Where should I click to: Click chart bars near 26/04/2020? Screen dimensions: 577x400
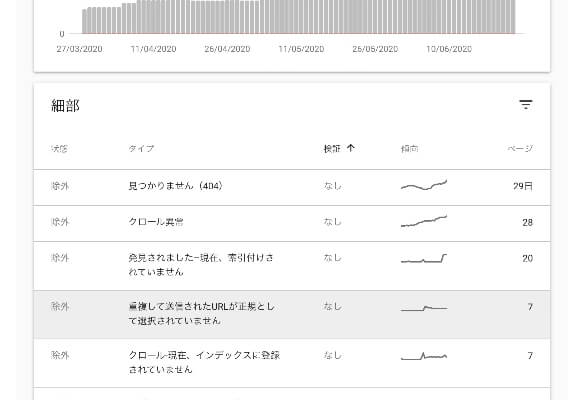(227, 17)
